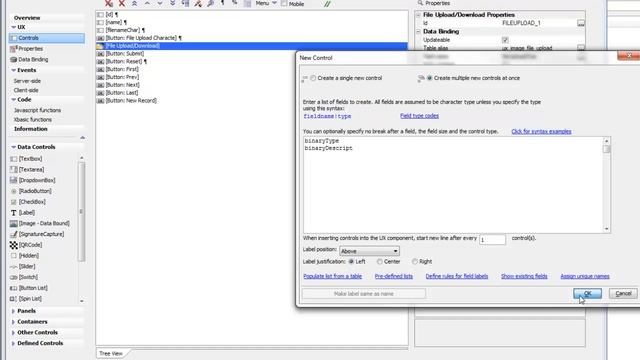Choose Left label justification

(x=351, y=262)
